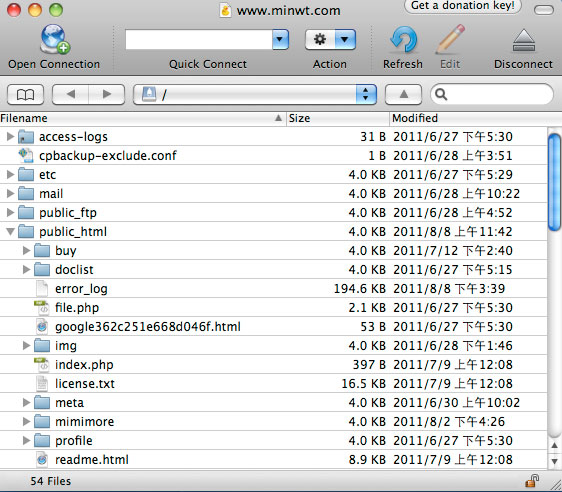
Task: Go back with the left arrow button
Action: 71,95
